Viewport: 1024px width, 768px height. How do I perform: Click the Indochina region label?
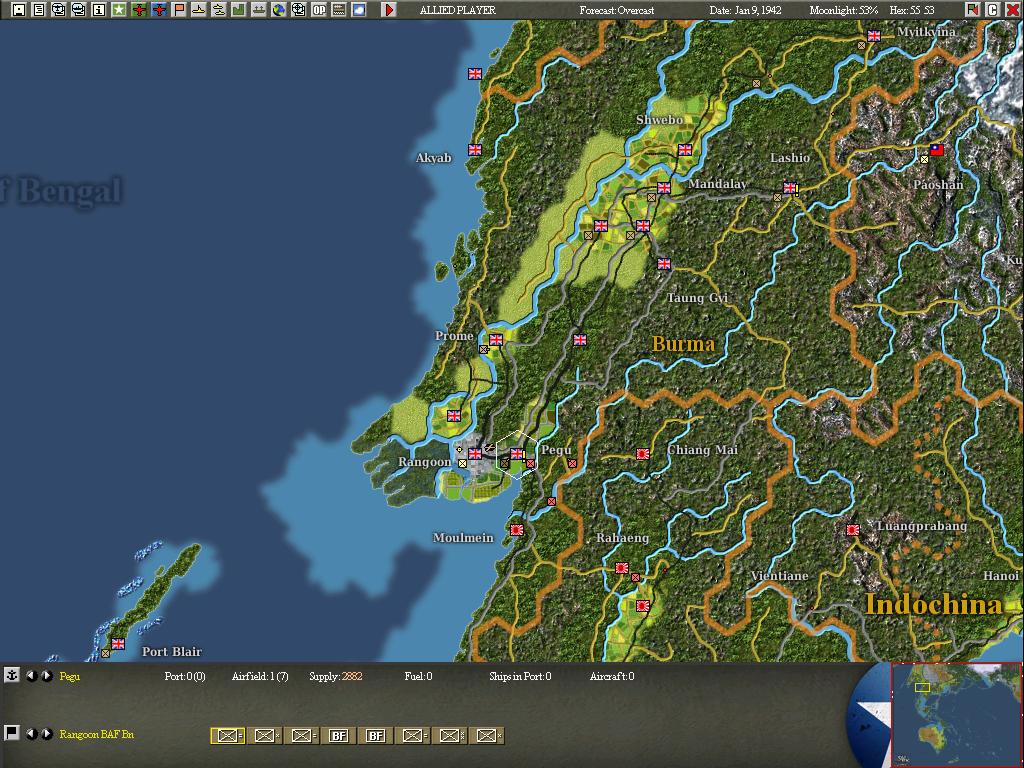point(934,604)
